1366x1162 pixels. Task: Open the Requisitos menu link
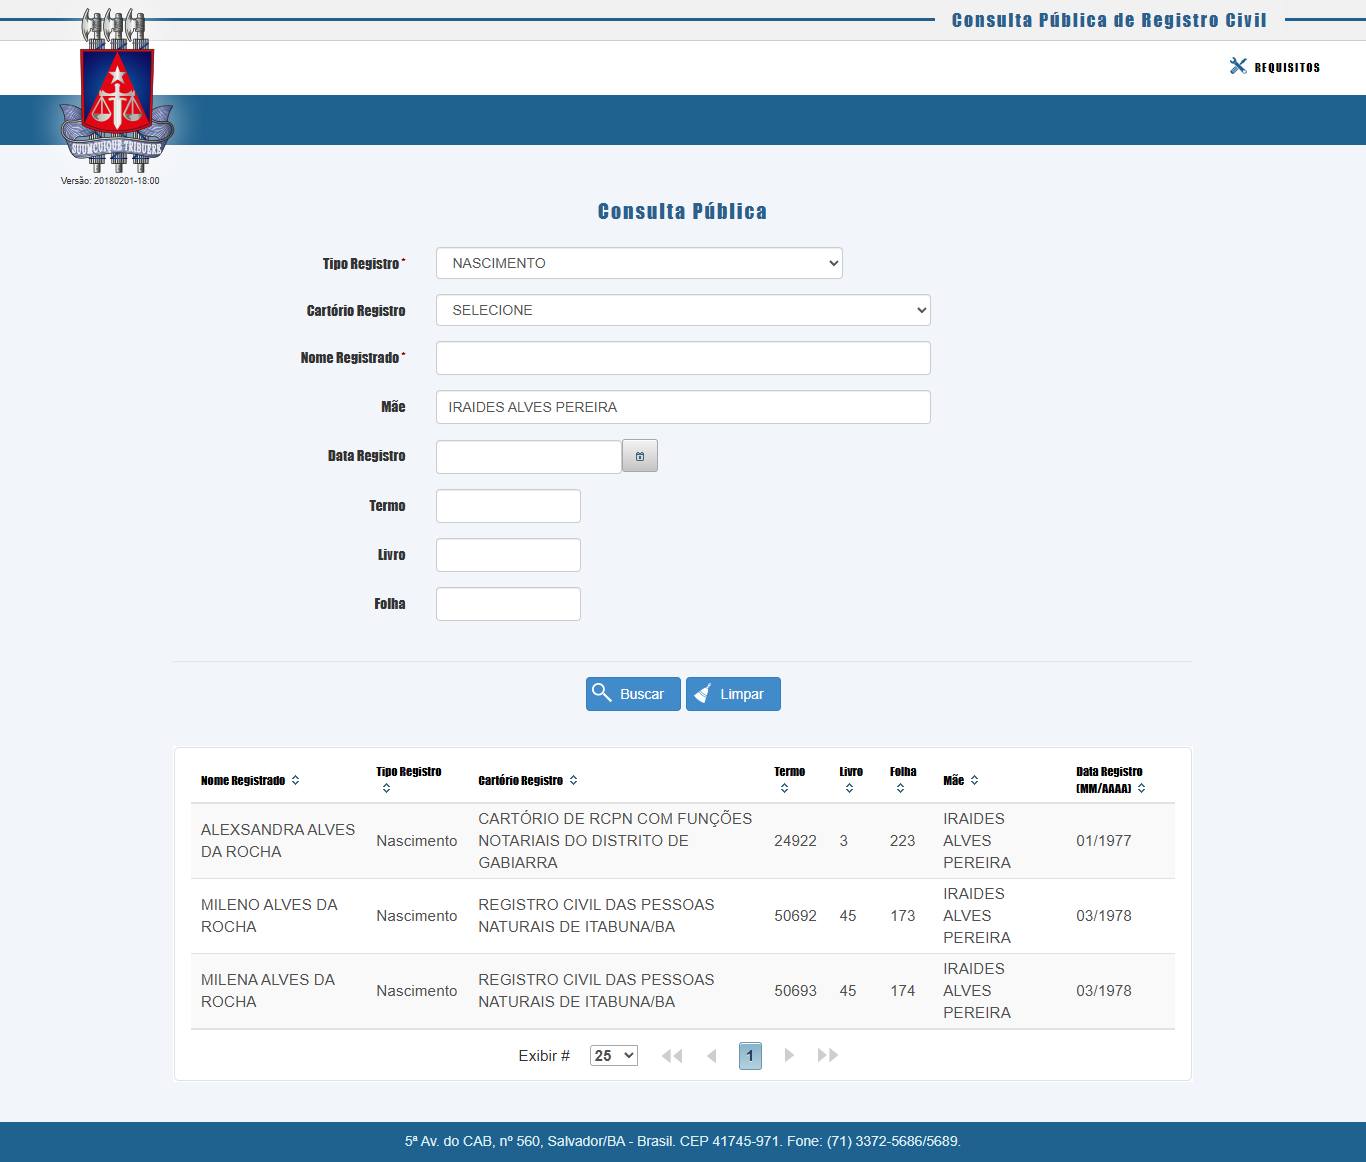[x=1275, y=67]
